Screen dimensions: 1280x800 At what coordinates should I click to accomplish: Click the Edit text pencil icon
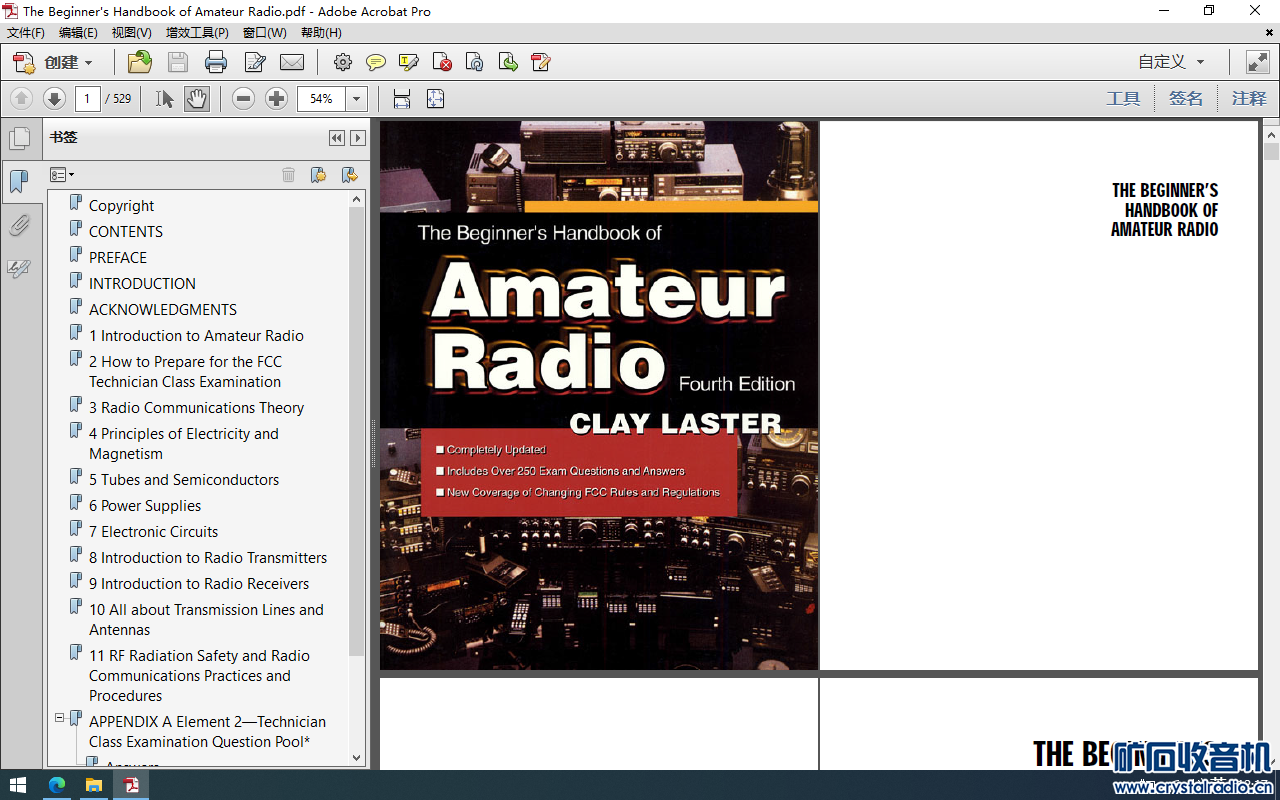255,62
